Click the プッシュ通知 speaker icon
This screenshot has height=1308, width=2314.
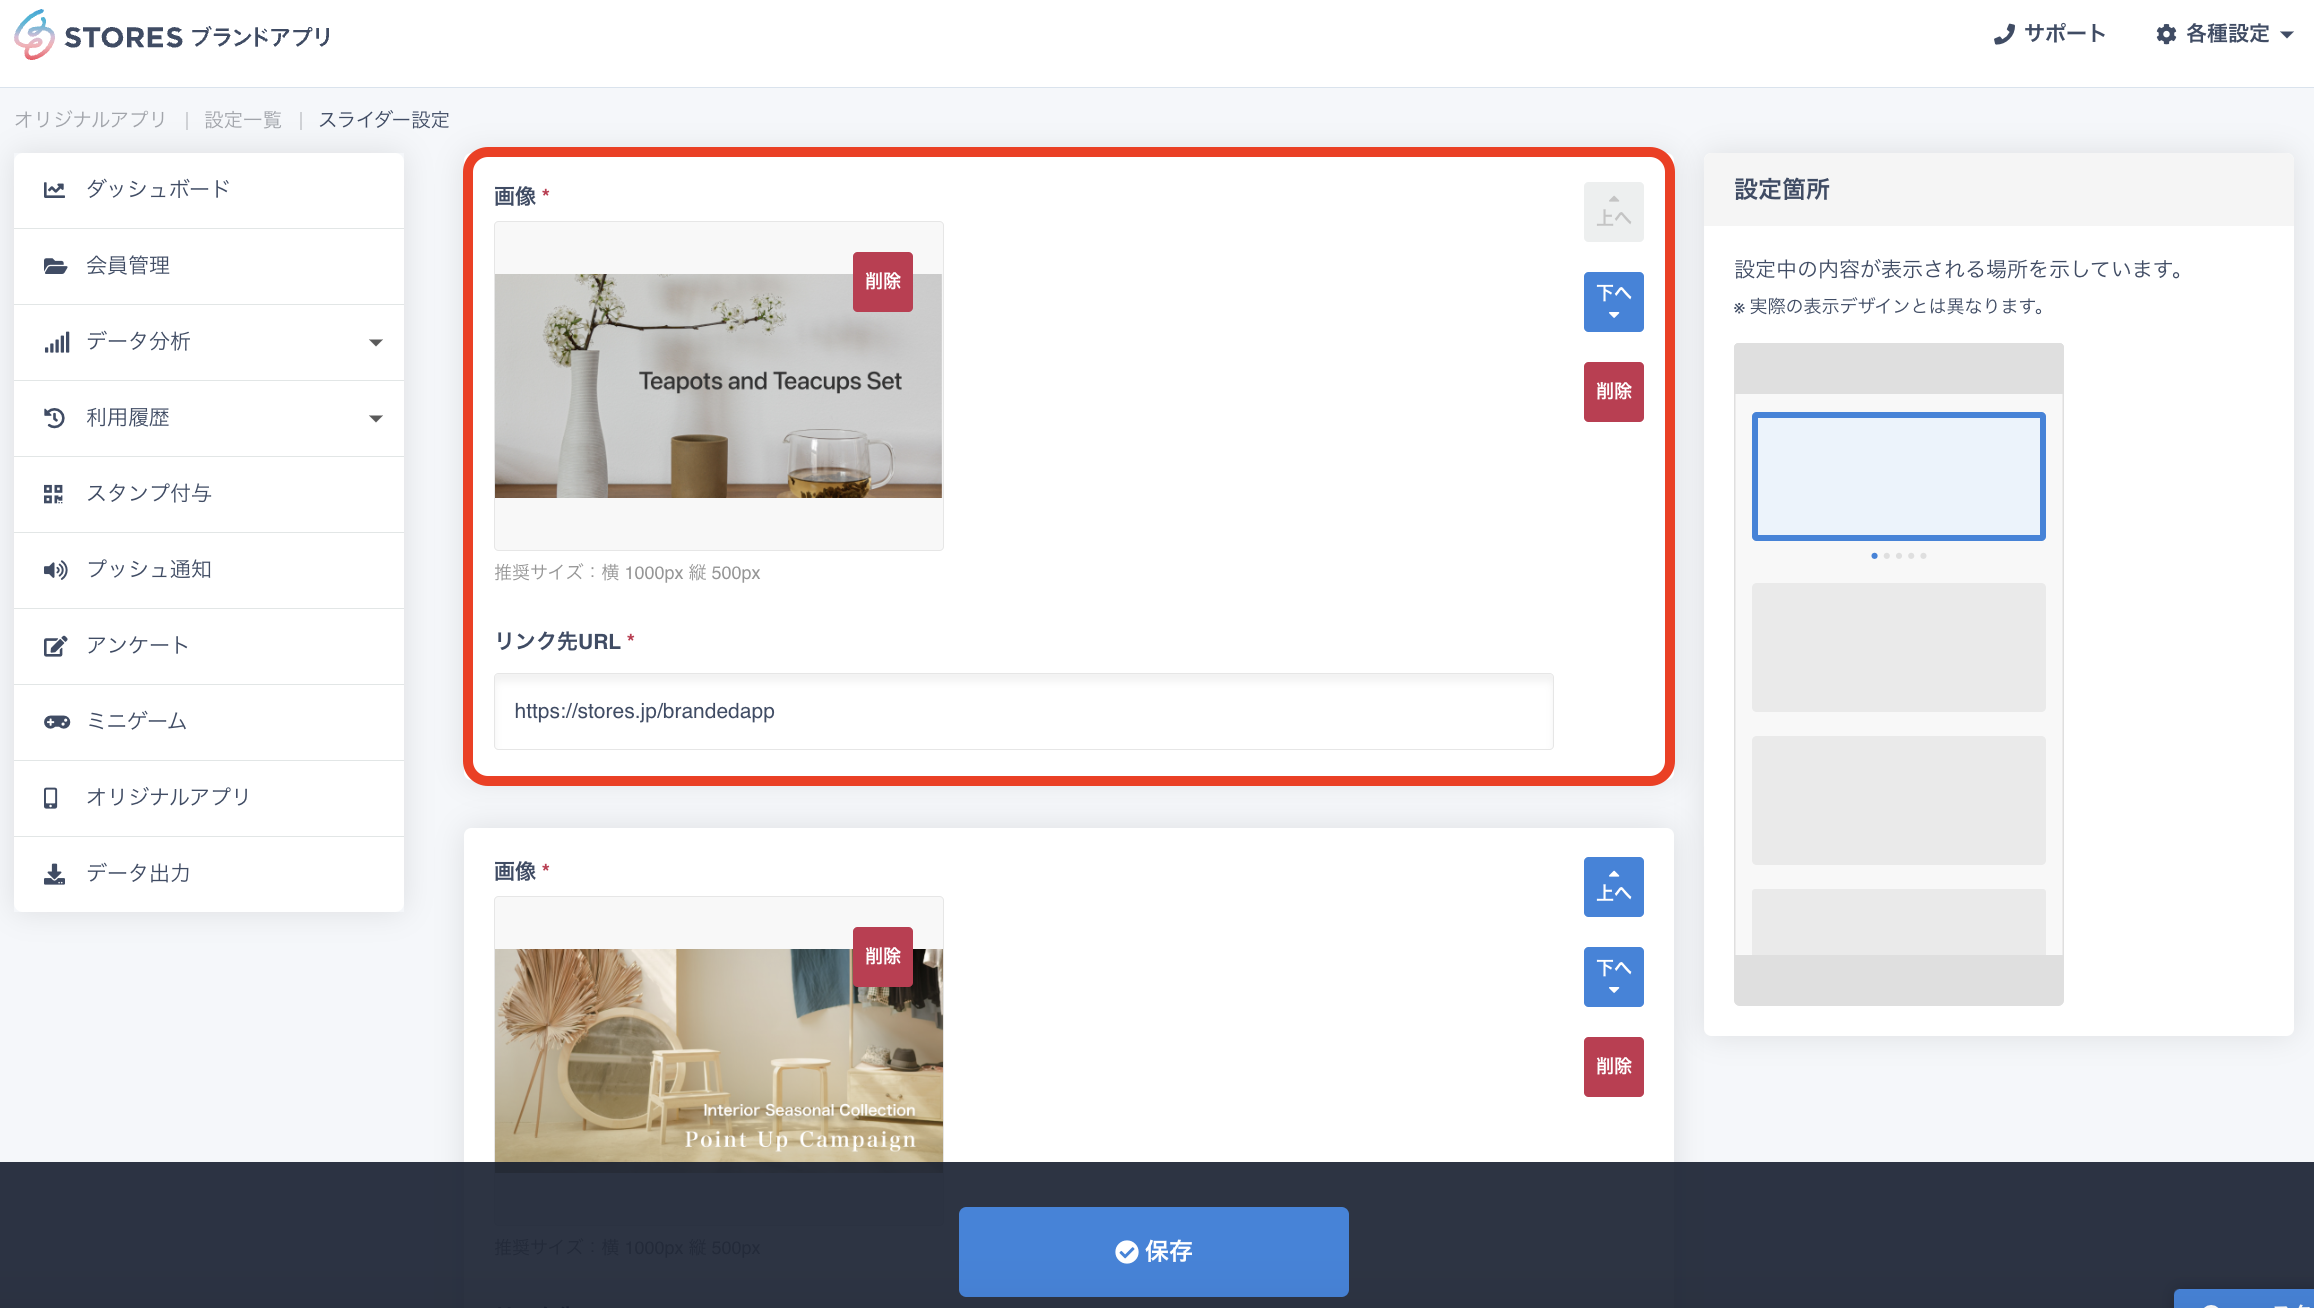coord(56,570)
